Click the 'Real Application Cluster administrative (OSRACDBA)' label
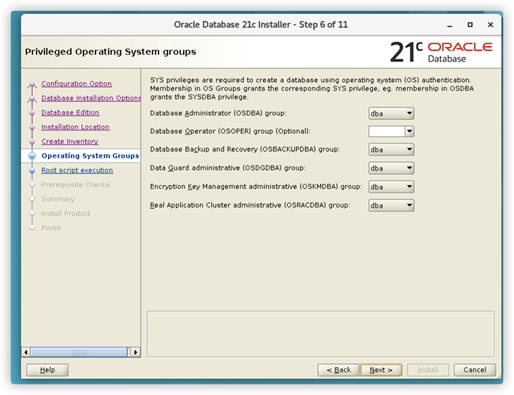 250,205
